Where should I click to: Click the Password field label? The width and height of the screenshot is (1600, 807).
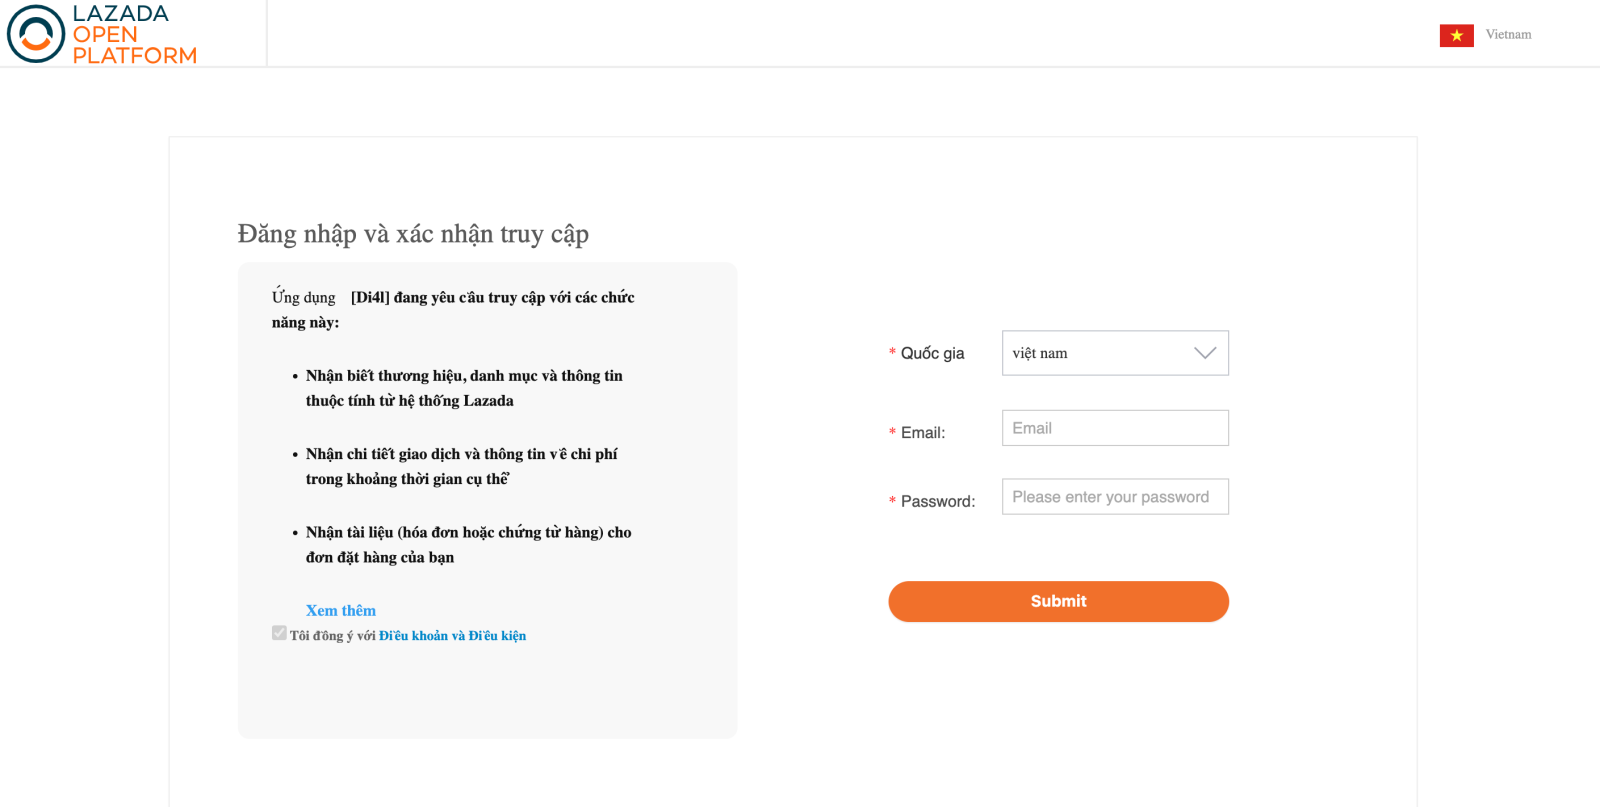point(937,501)
